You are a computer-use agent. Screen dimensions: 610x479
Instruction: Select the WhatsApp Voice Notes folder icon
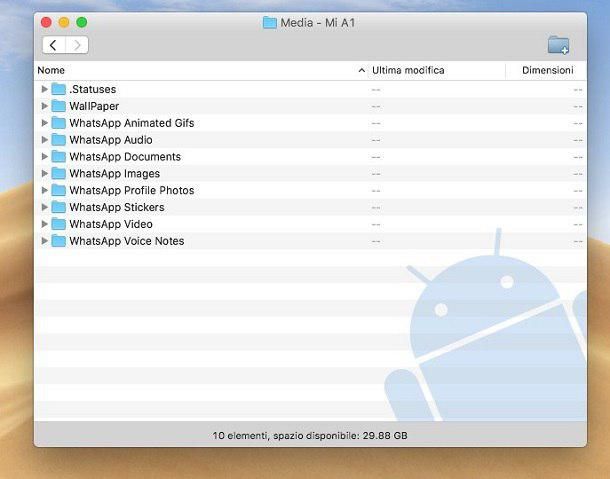click(58, 241)
